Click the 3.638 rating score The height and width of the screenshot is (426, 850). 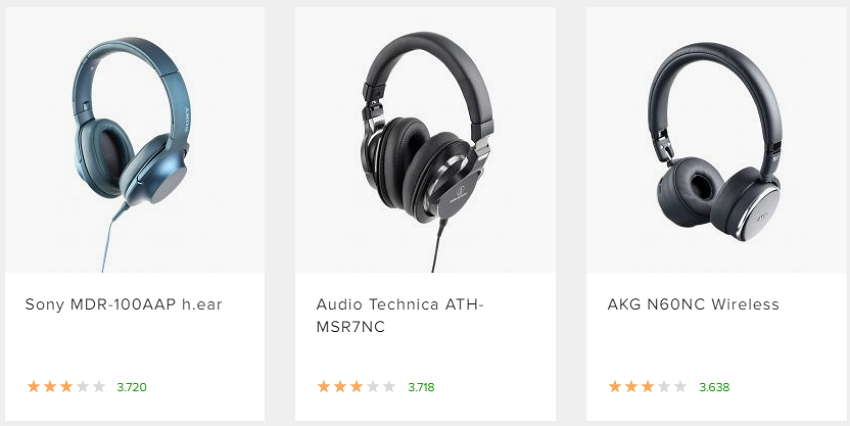(x=714, y=387)
